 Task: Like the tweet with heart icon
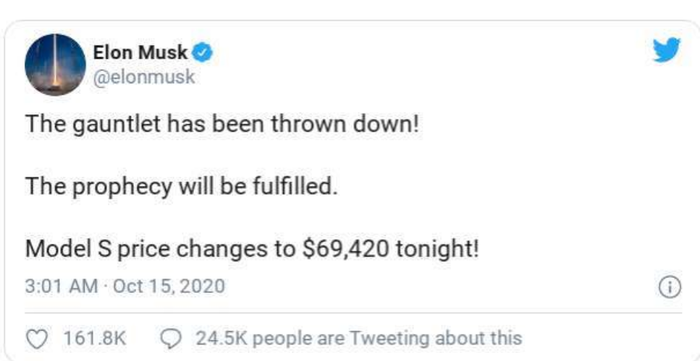point(37,339)
